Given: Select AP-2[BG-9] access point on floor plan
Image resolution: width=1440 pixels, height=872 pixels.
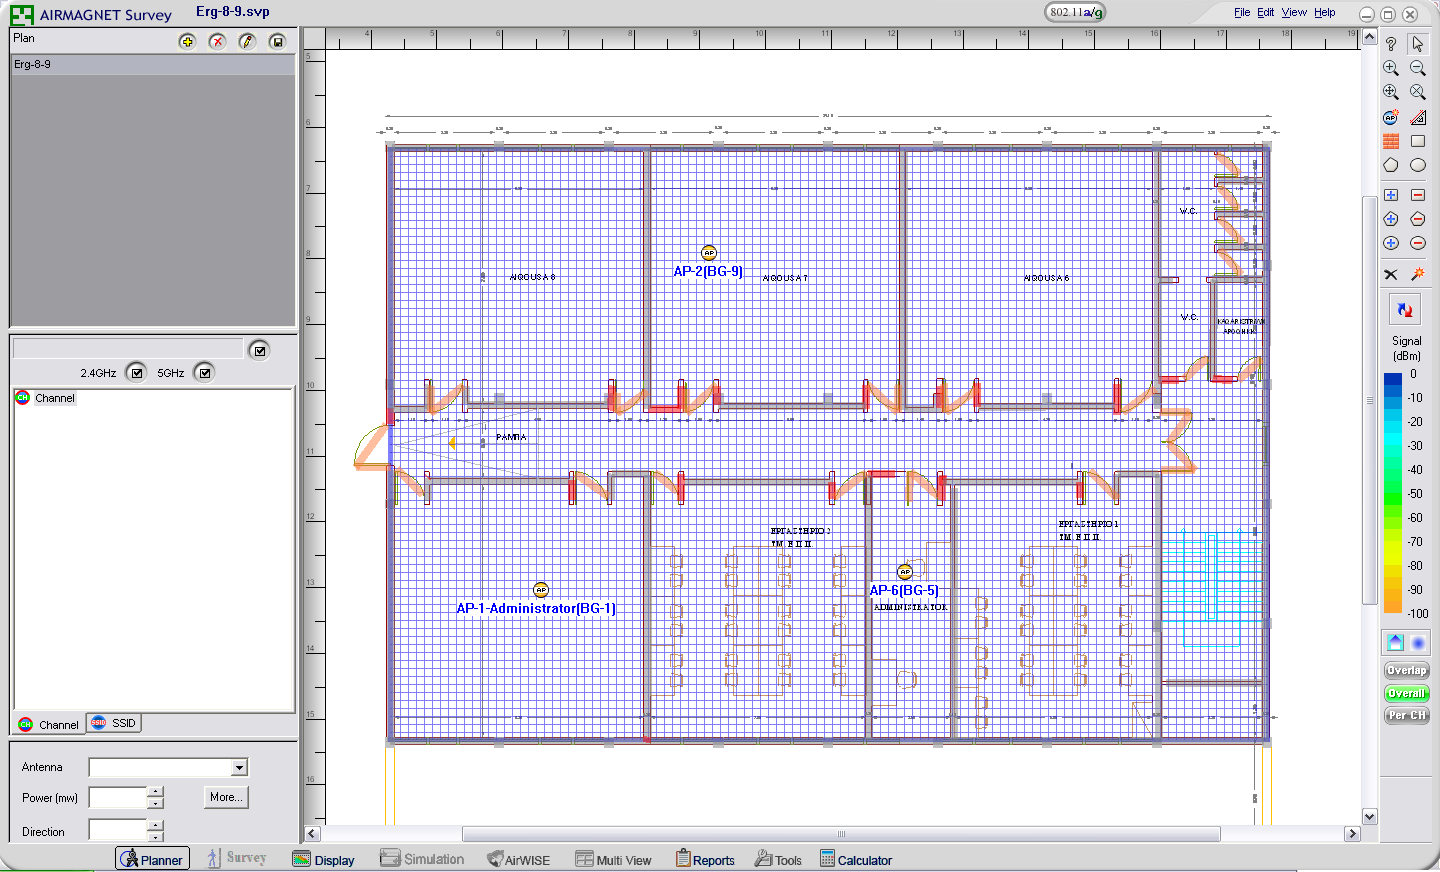Looking at the screenshot, I should (x=709, y=253).
